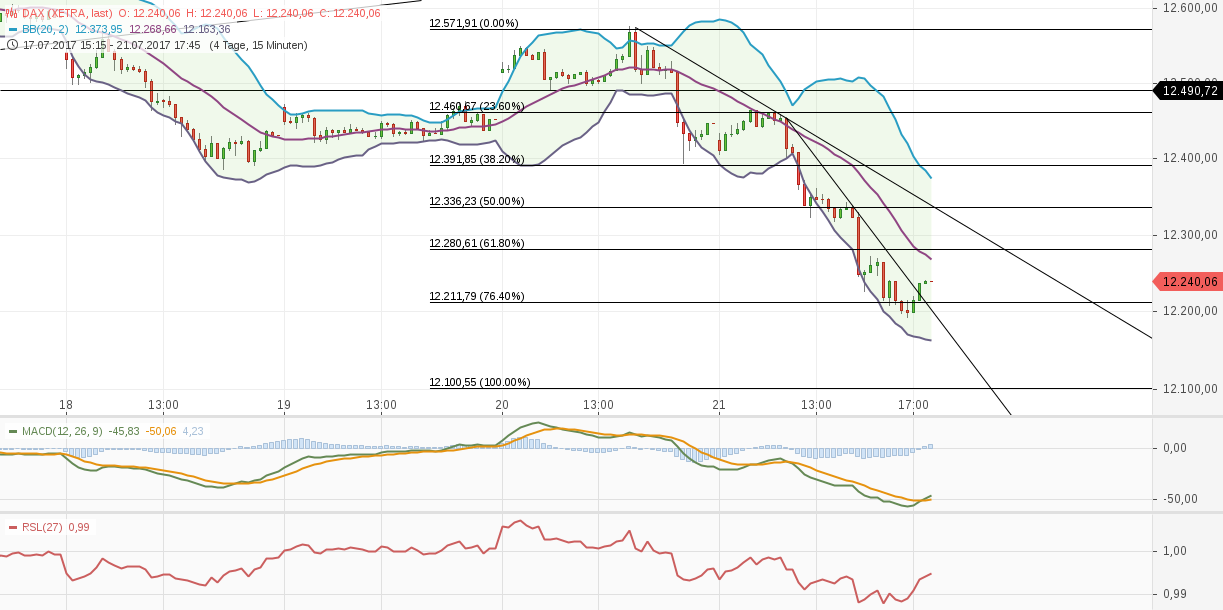
Task: Click the green instrument icon in top-left corner
Action: 3,15
